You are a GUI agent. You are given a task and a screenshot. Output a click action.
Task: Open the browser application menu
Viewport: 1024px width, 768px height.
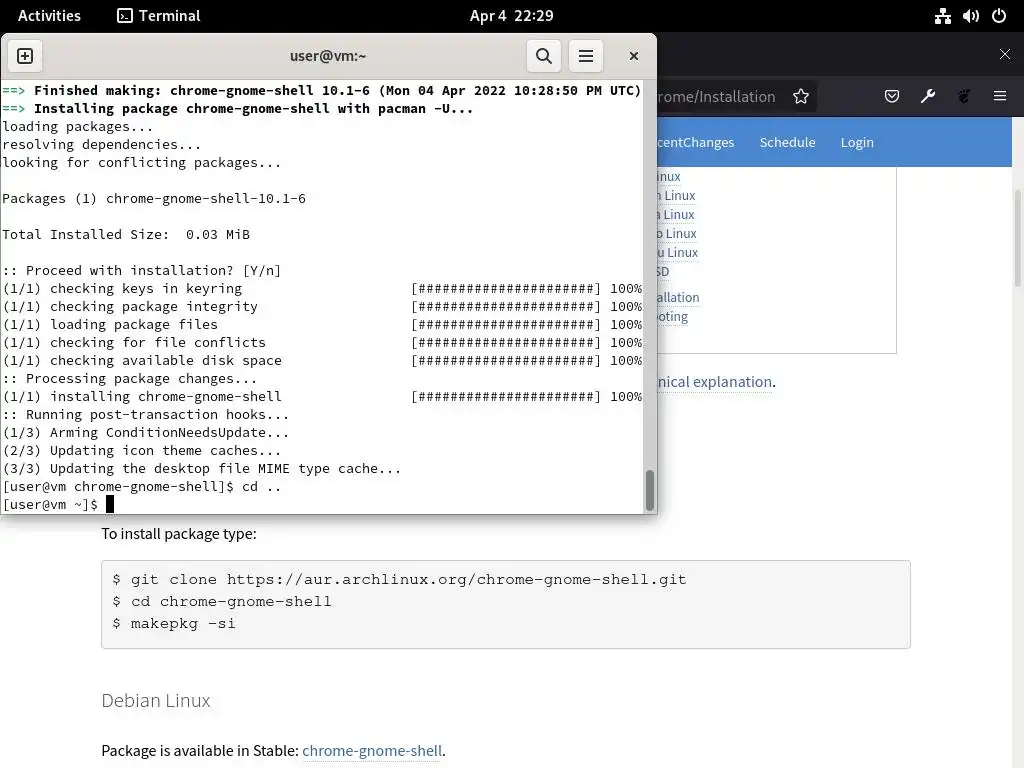pyautogui.click(x=999, y=97)
